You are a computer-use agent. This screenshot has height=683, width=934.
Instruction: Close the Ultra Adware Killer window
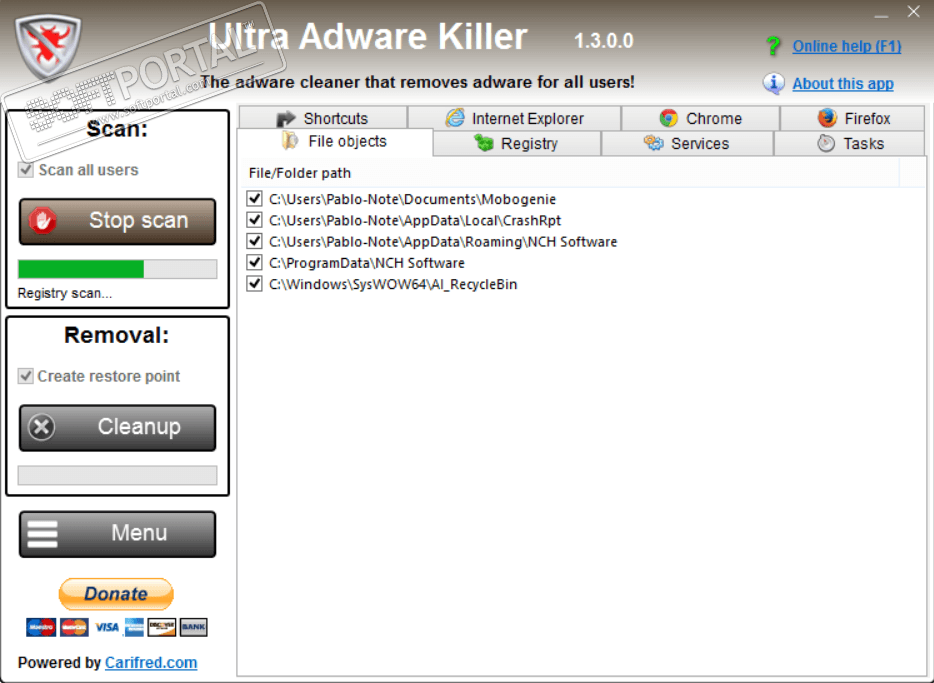[913, 12]
